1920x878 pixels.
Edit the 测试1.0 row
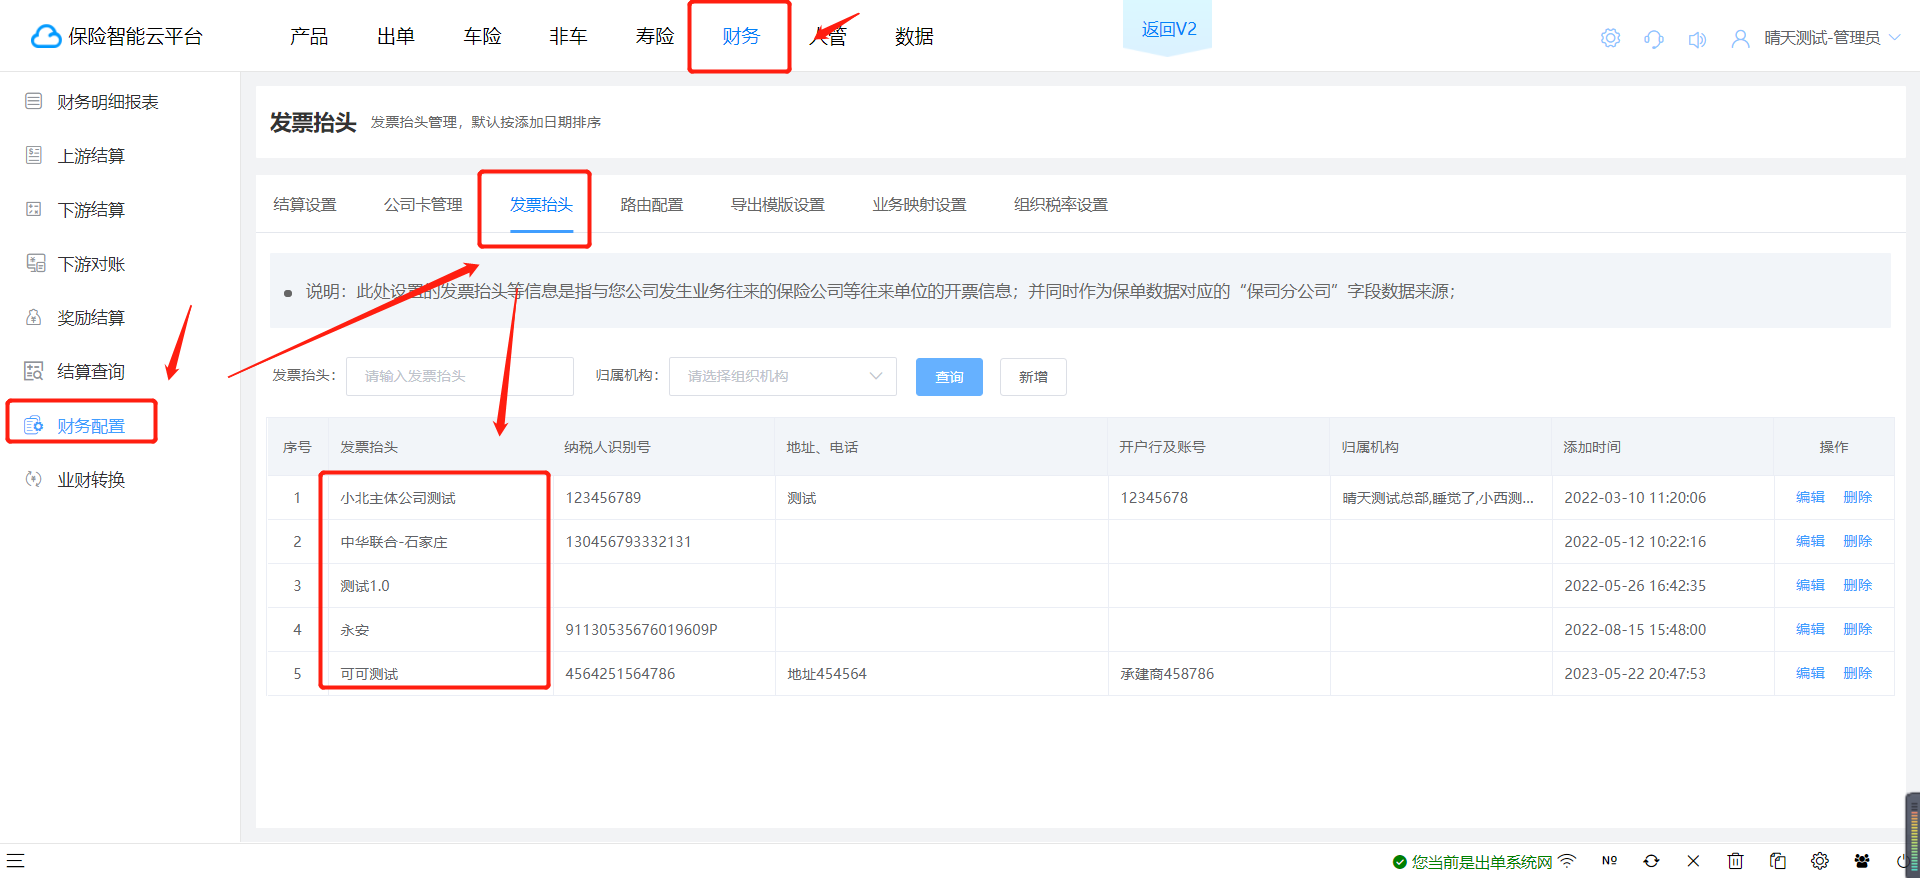click(x=1810, y=585)
